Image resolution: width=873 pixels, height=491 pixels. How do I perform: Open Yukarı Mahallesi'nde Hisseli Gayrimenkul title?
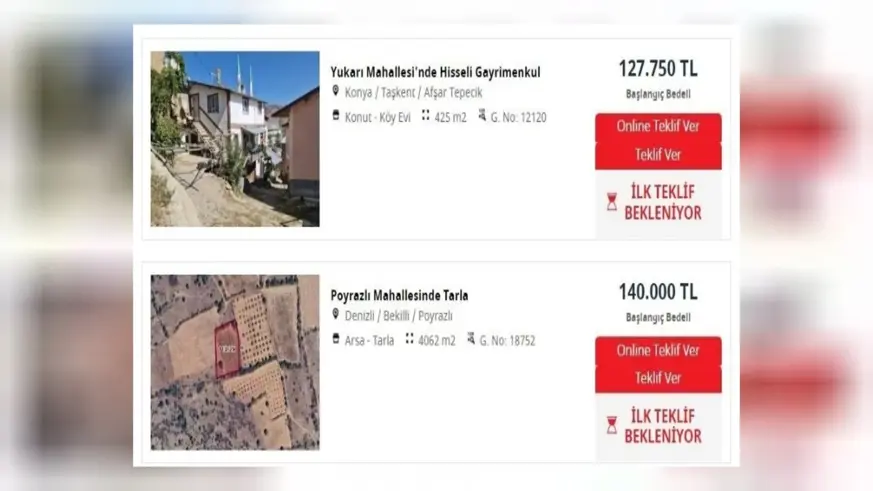click(x=435, y=72)
